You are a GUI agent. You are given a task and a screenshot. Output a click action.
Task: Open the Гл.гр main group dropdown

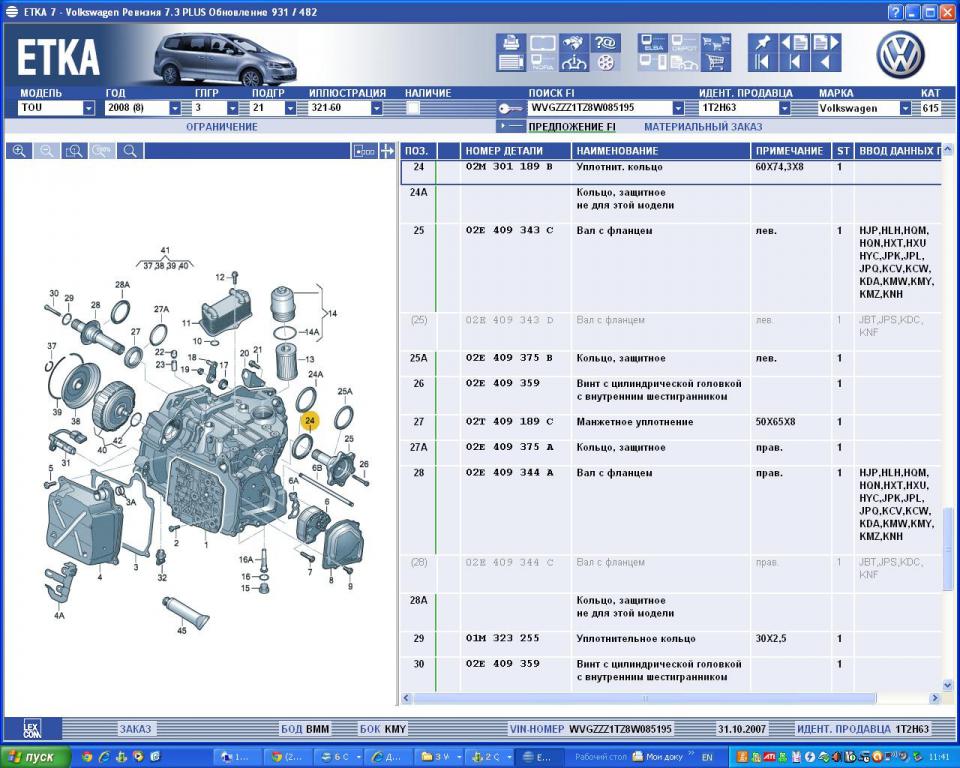[232, 108]
